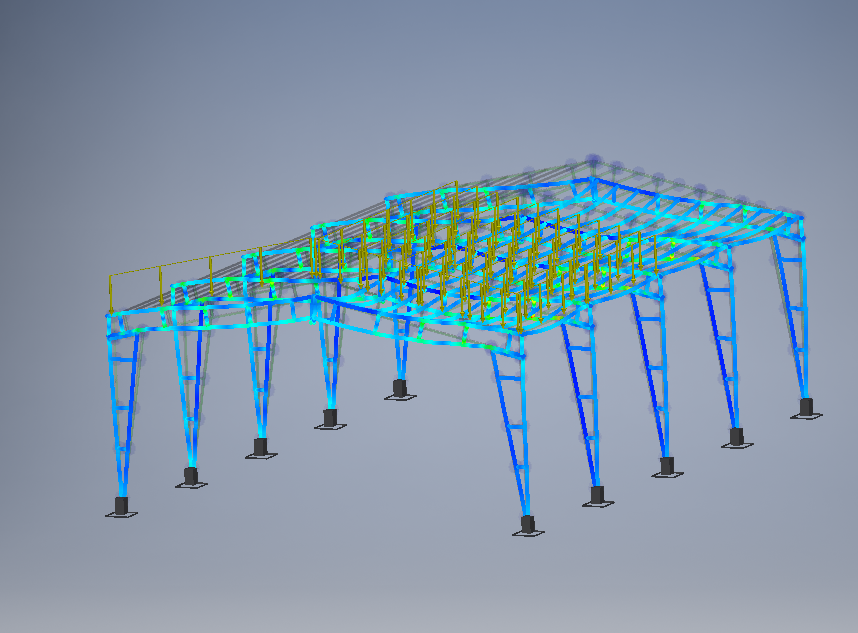Select the eave joint atop the front-right column
The height and width of the screenshot is (633, 858).
tap(519, 350)
